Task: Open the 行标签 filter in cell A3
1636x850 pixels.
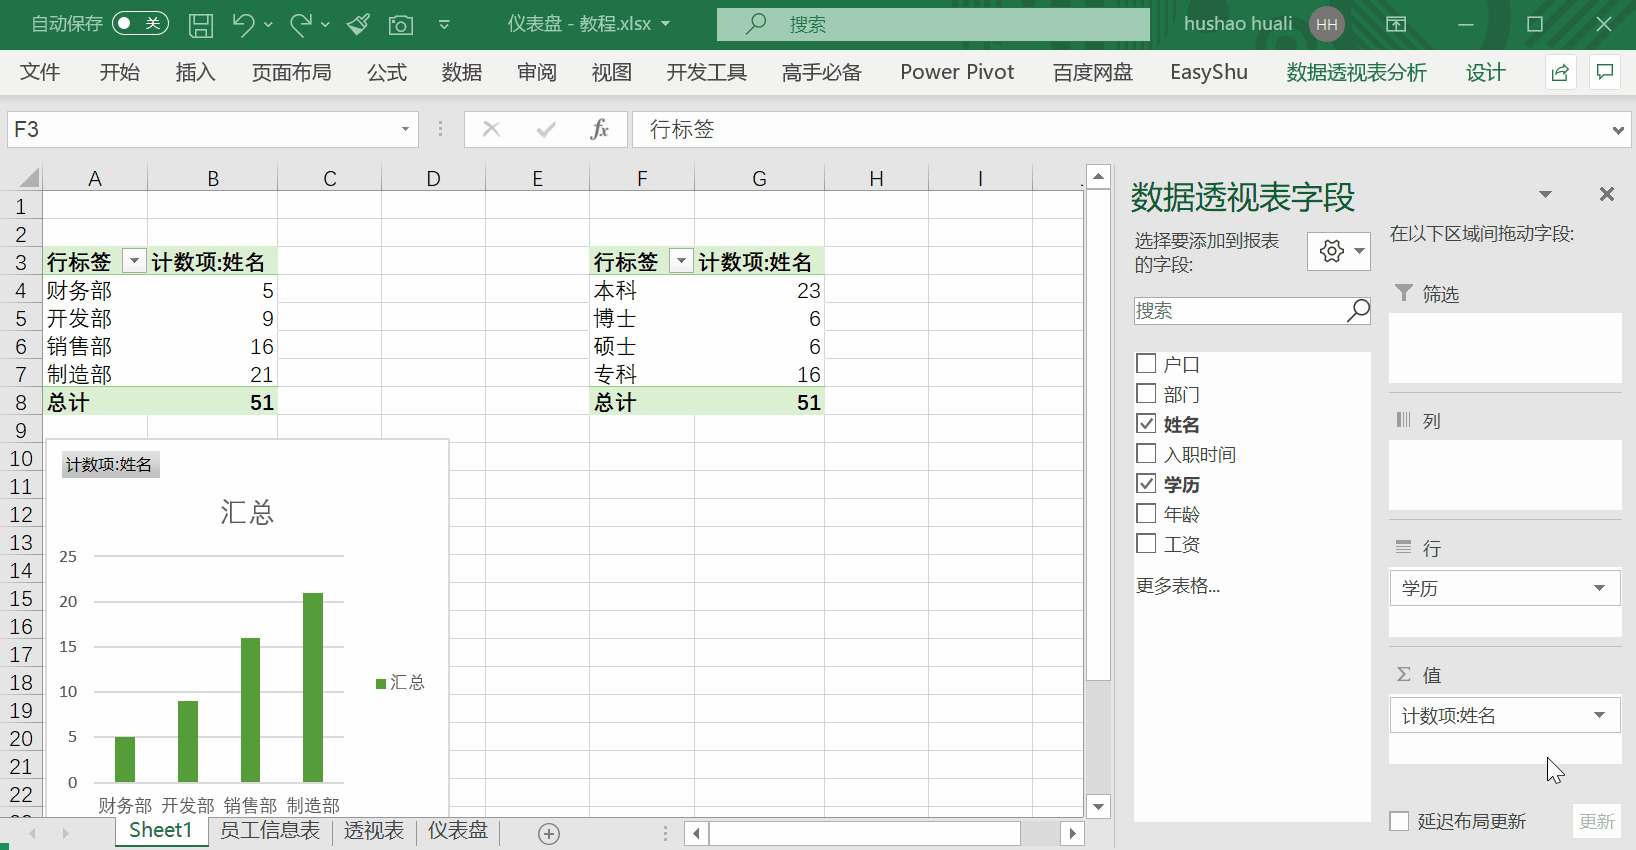Action: click(x=134, y=261)
